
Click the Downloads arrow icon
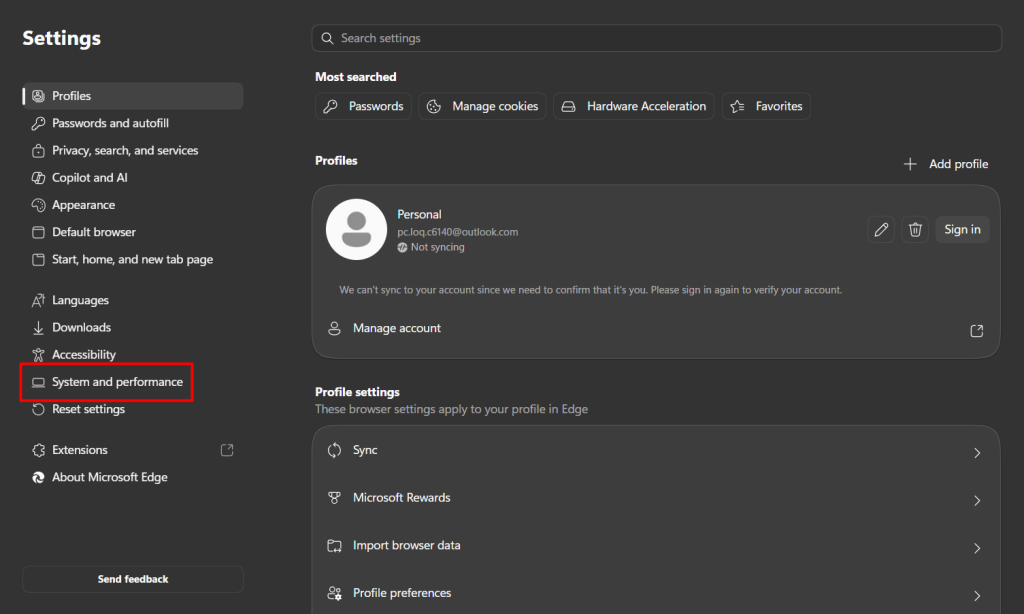(x=39, y=328)
